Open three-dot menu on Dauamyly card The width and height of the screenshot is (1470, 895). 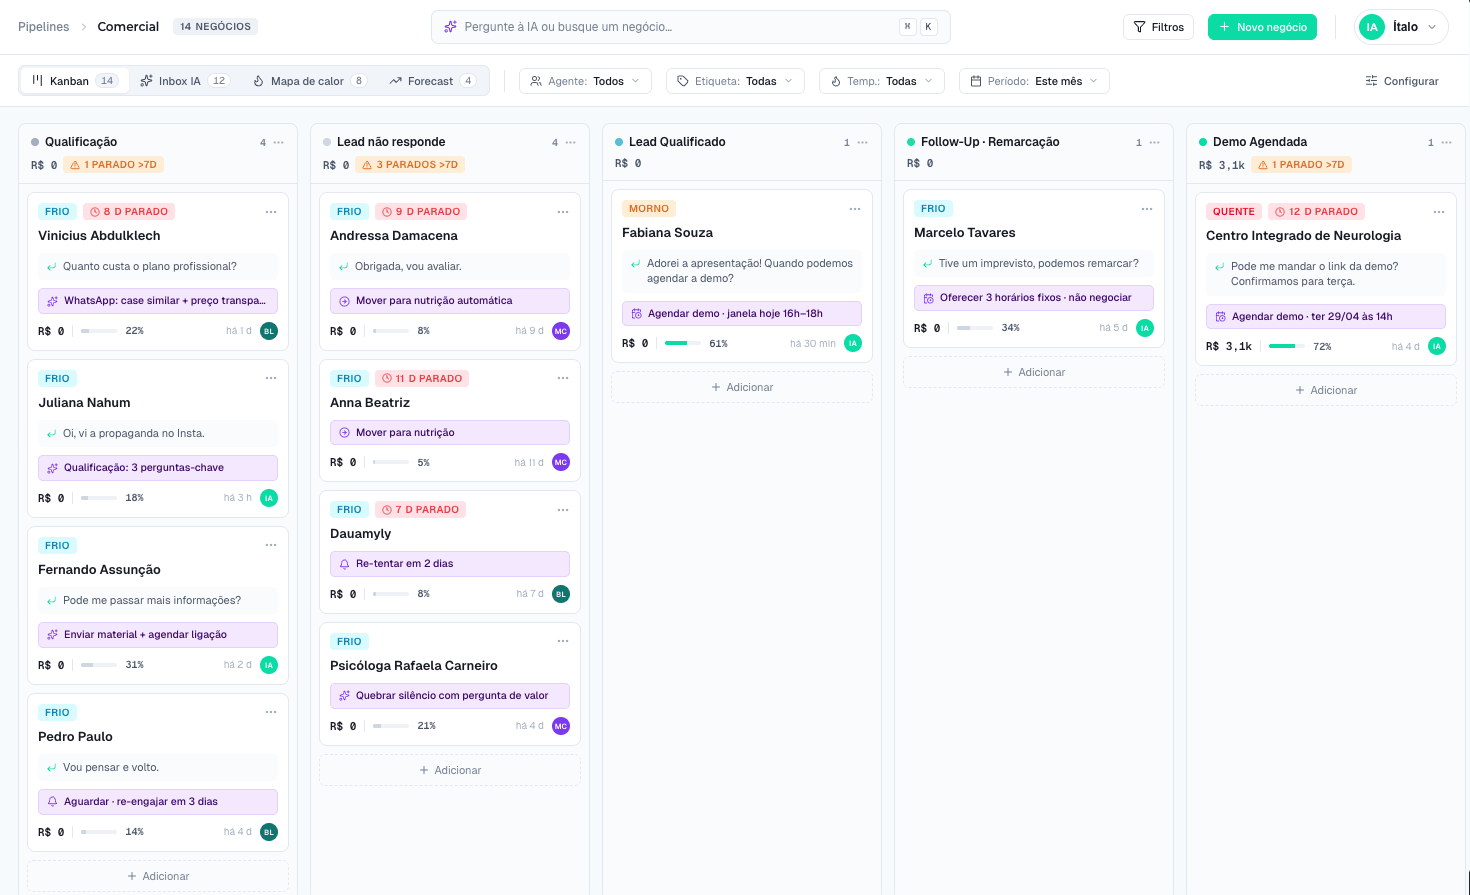[x=562, y=510]
